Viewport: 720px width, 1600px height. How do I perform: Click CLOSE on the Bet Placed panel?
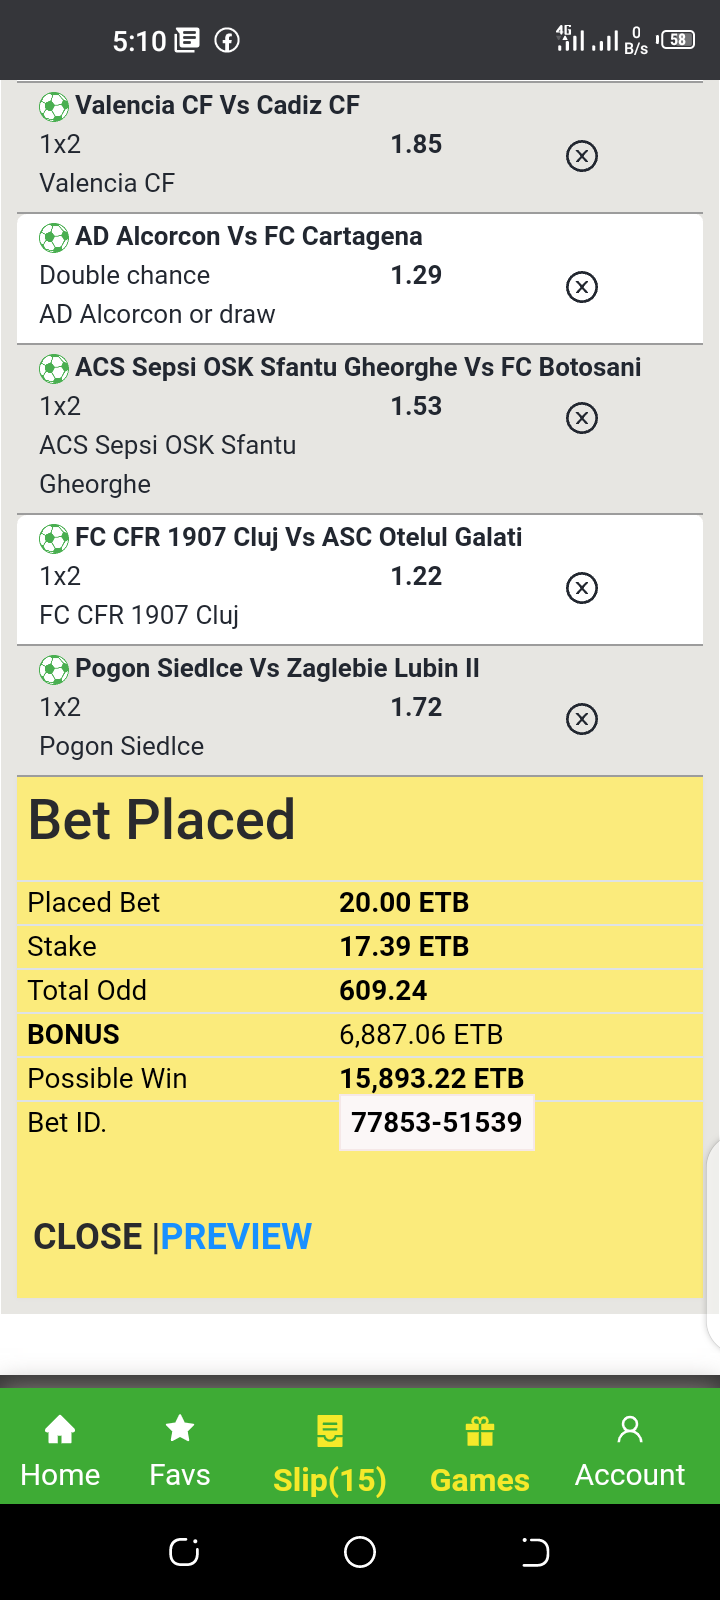(x=88, y=1237)
